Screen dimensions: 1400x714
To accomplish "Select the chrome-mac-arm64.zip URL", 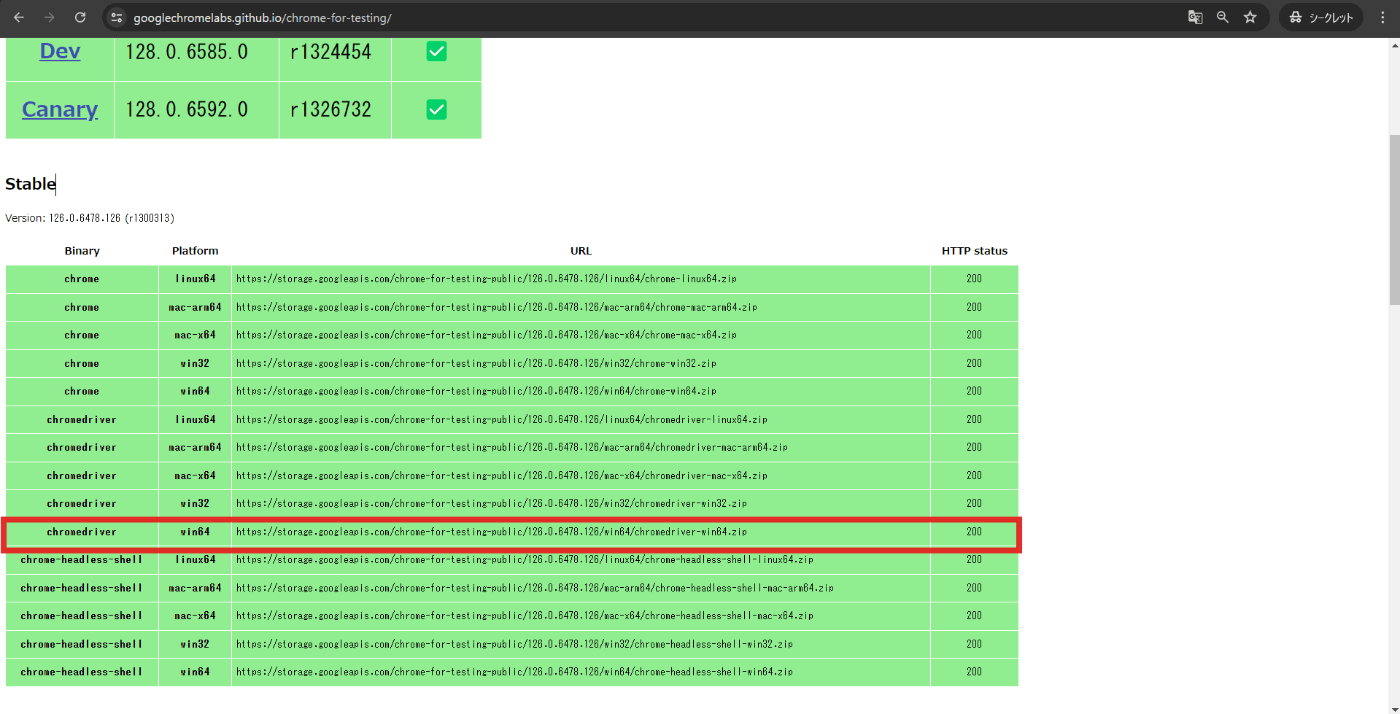I will click(x=496, y=307).
